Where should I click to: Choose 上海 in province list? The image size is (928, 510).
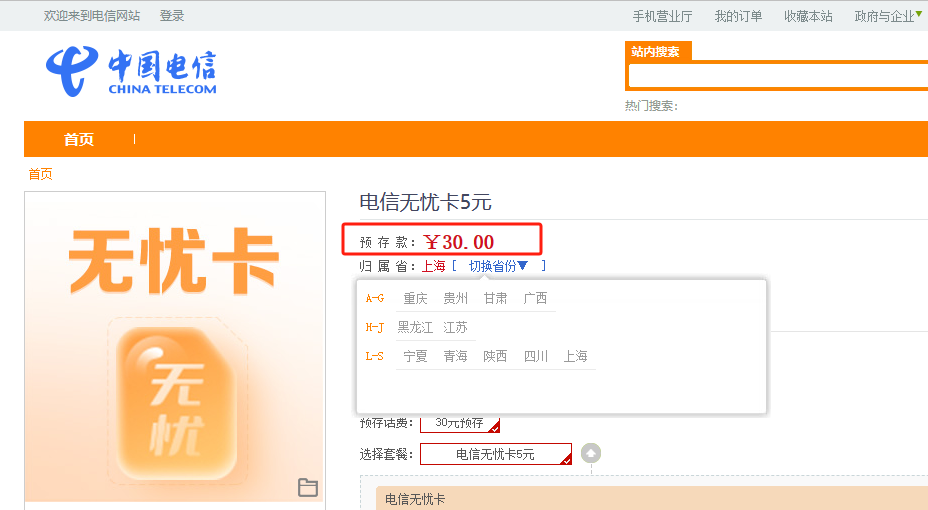tap(575, 356)
